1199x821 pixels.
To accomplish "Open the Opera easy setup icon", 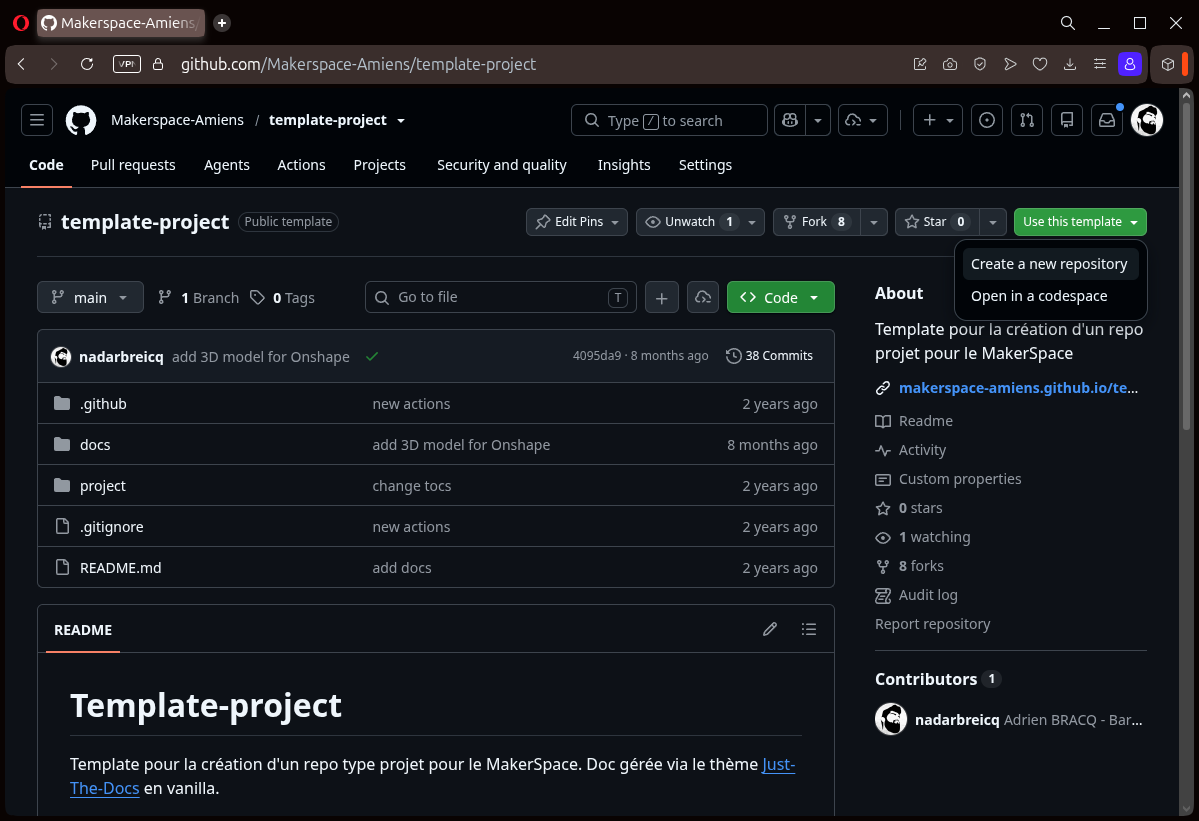I will 1100,64.
